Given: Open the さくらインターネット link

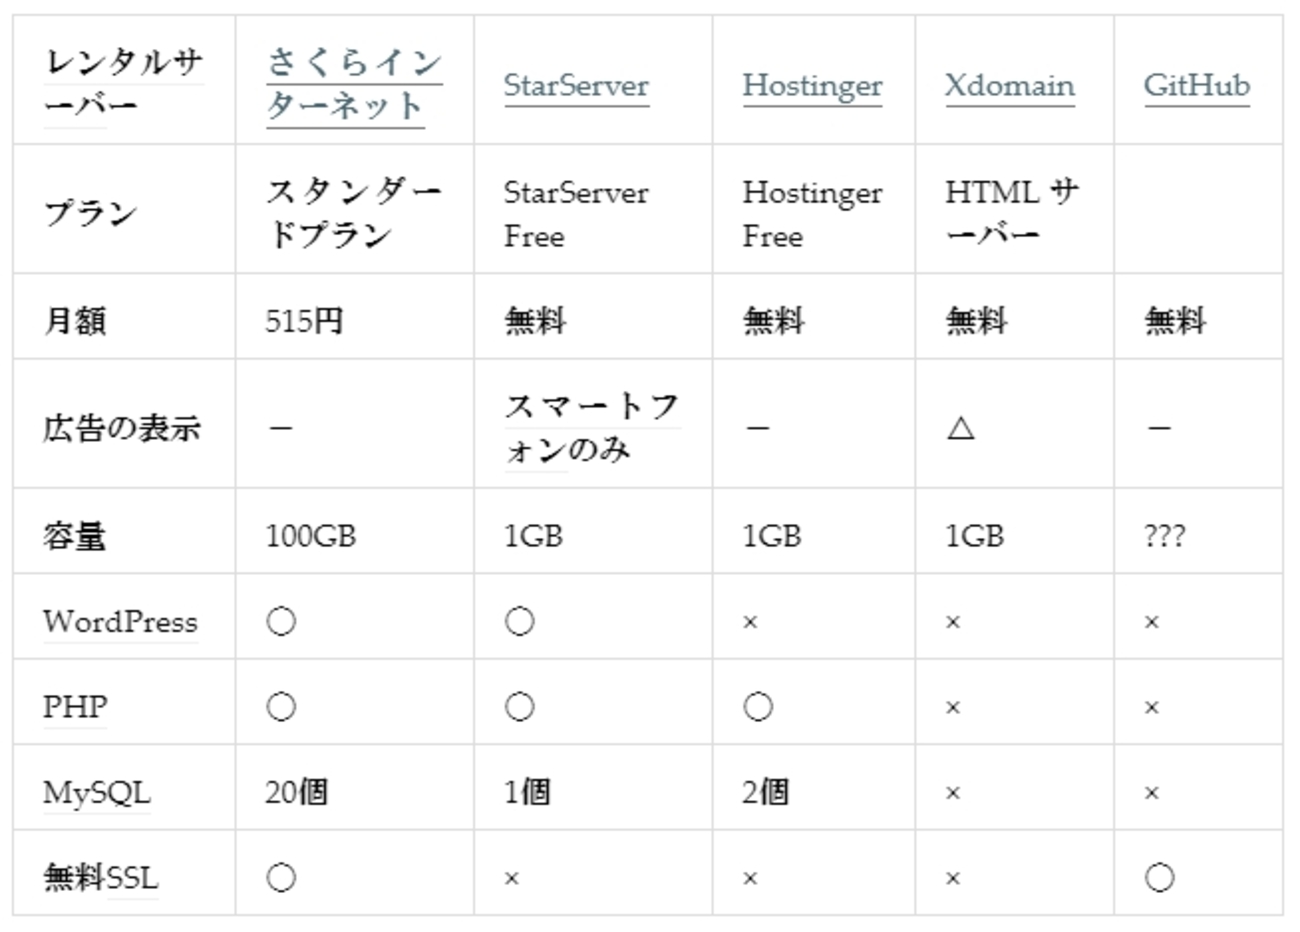Looking at the screenshot, I should point(353,84).
